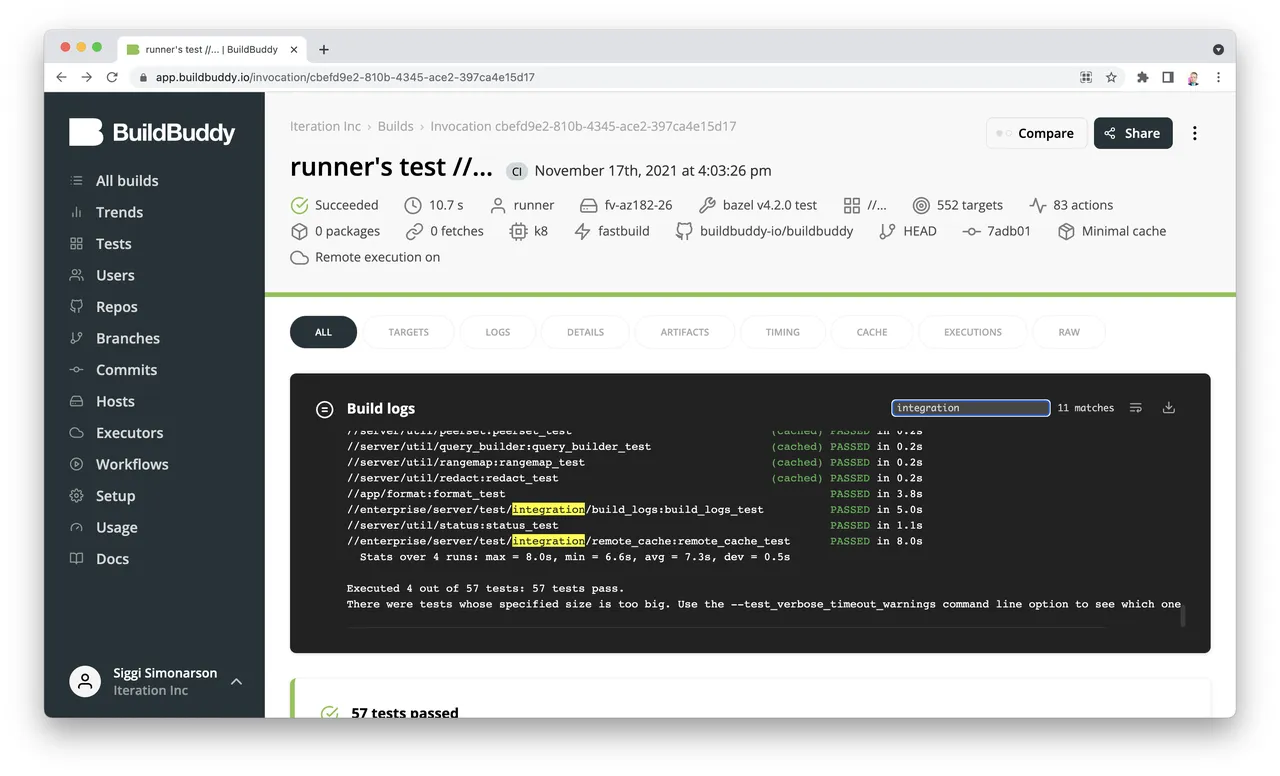
Task: Go to the Trends page
Action: (x=119, y=212)
